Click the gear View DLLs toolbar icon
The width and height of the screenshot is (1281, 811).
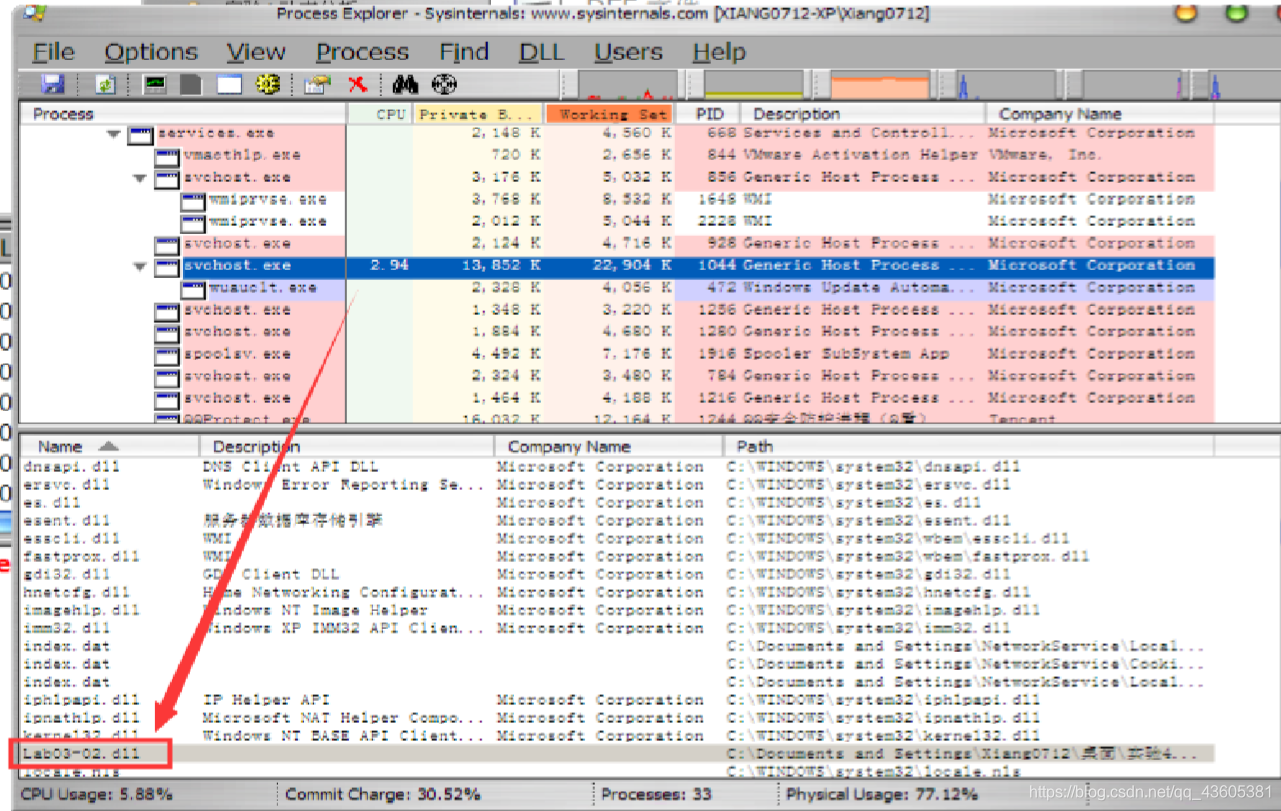(x=268, y=85)
